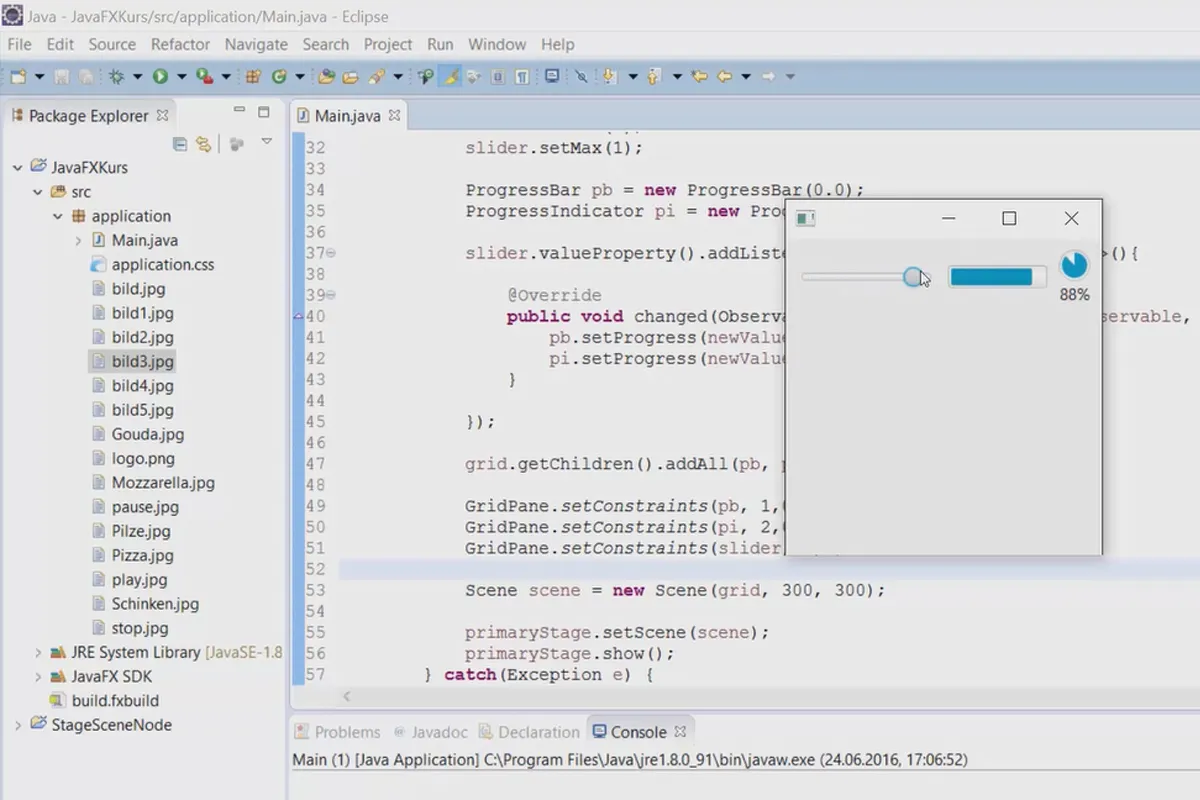Toggle Link with Editor in Package Explorer
Viewport: 1200px width, 800px height.
click(x=203, y=144)
